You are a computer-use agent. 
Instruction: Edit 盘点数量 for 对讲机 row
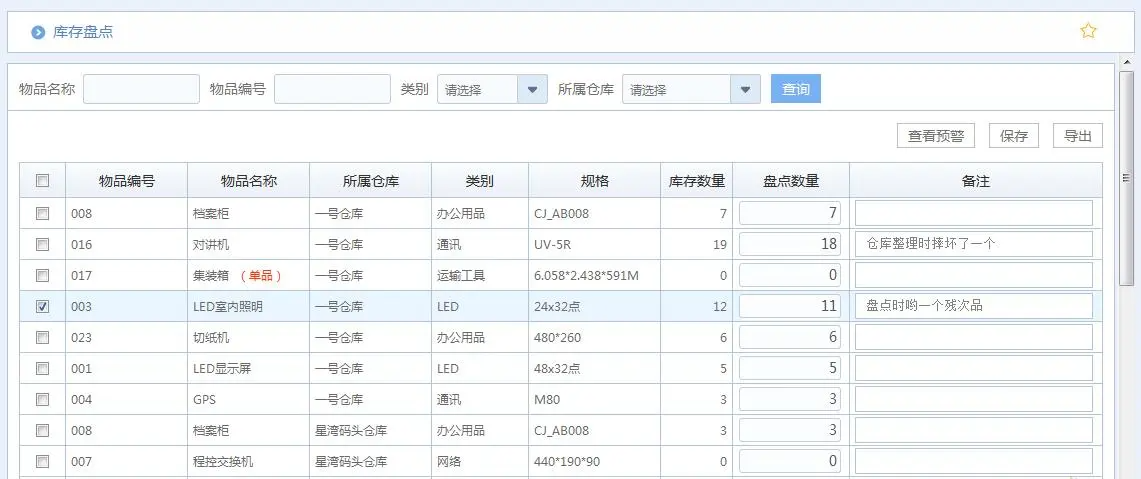click(x=790, y=244)
